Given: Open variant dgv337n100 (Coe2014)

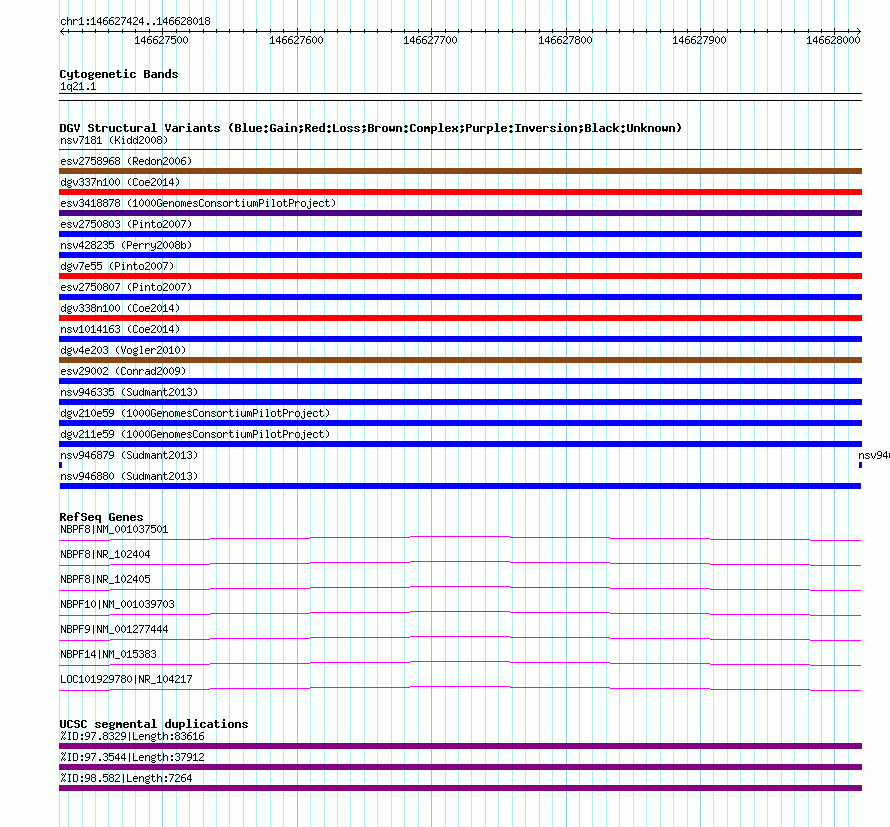Looking at the screenshot, I should pyautogui.click(x=120, y=182).
